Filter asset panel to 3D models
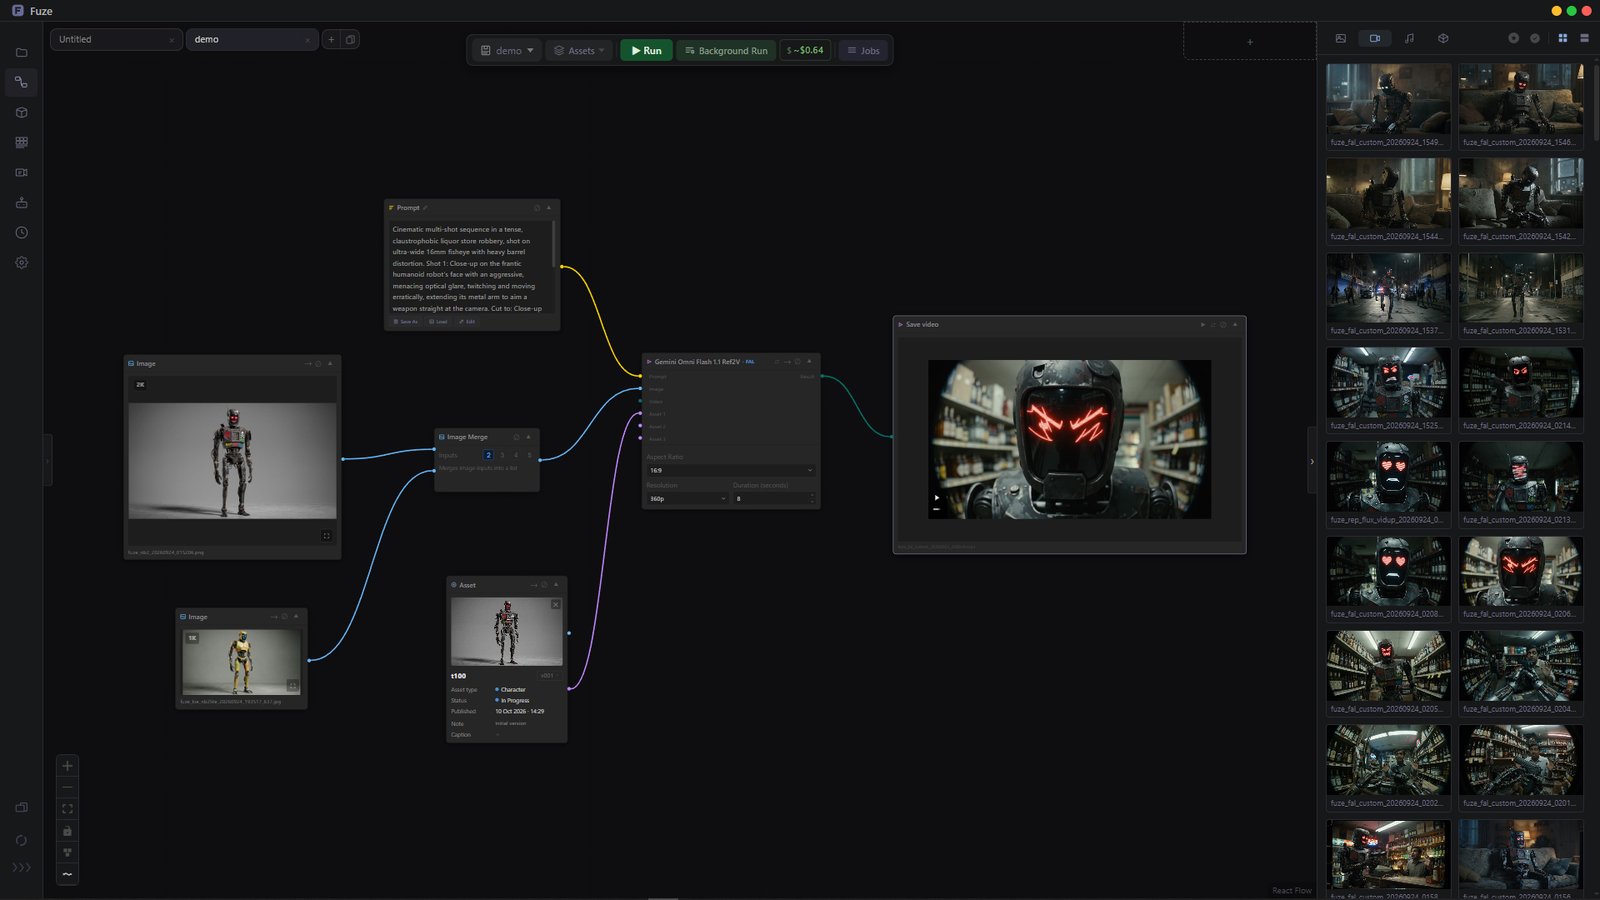Image resolution: width=1600 pixels, height=900 pixels. [1443, 38]
